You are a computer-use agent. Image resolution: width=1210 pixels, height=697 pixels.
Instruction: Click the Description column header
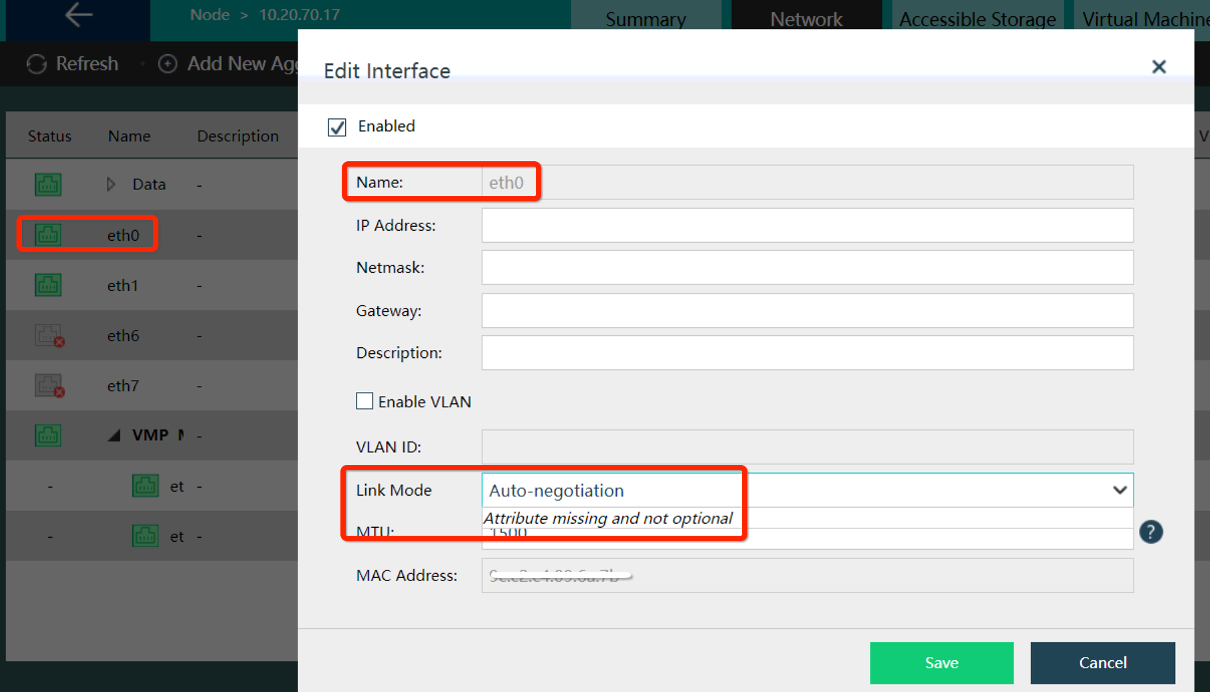click(x=238, y=136)
